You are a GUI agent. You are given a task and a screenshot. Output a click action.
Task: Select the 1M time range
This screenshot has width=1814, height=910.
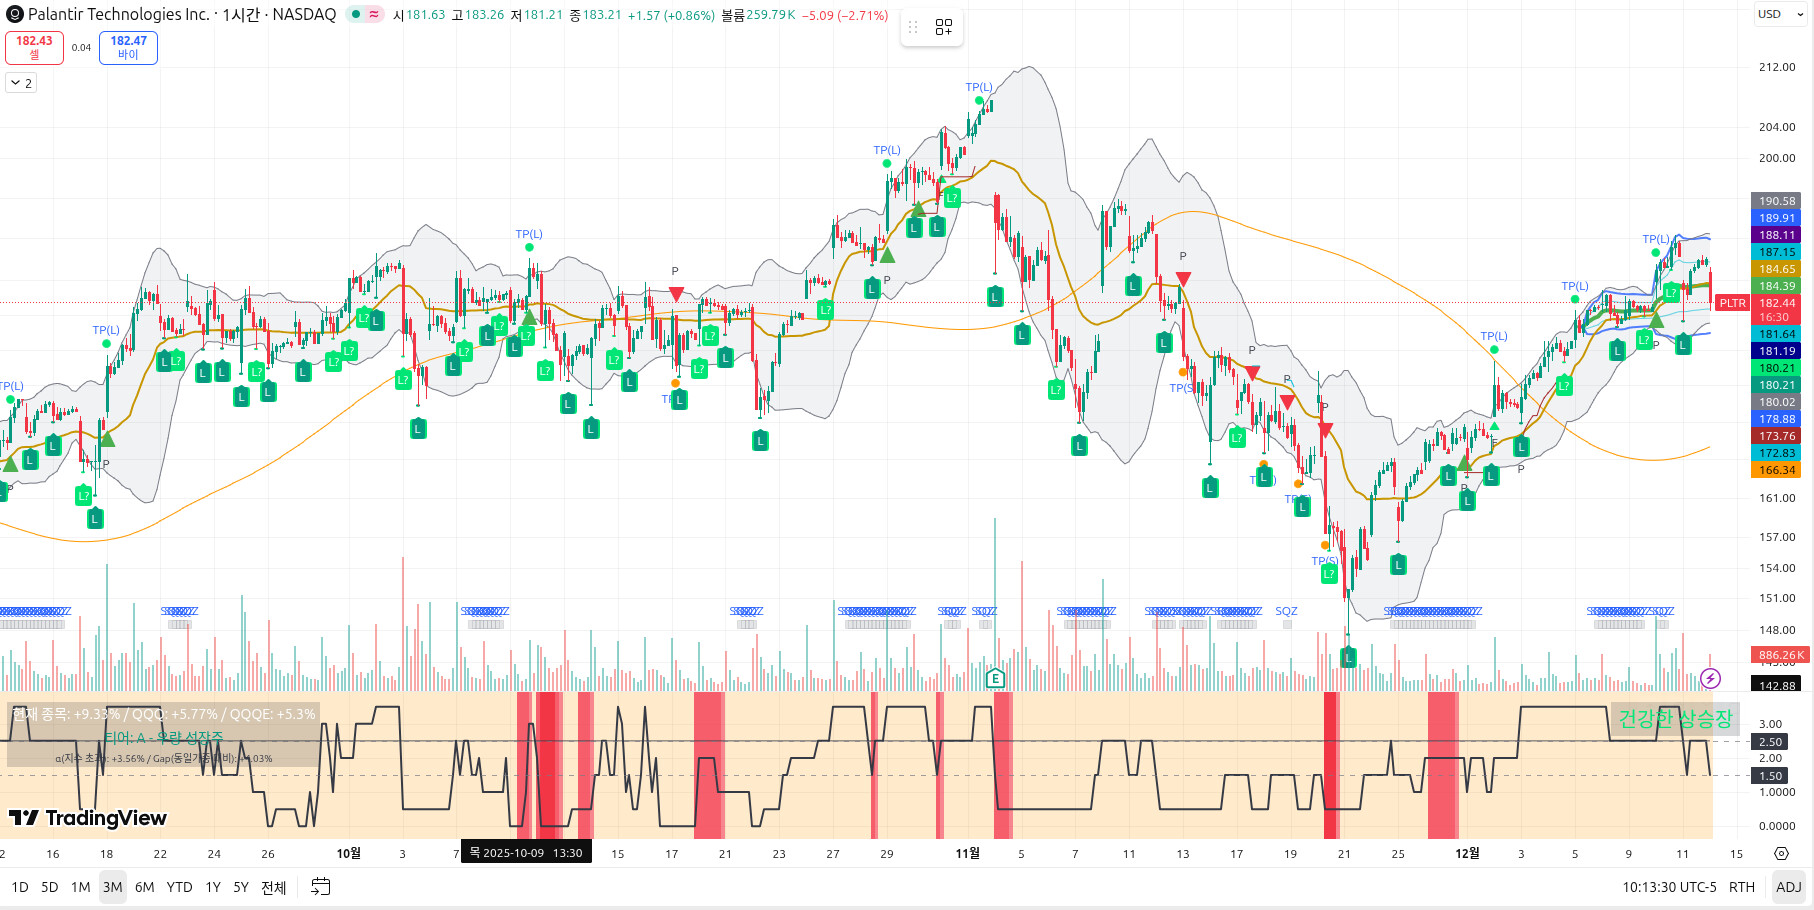click(x=81, y=887)
